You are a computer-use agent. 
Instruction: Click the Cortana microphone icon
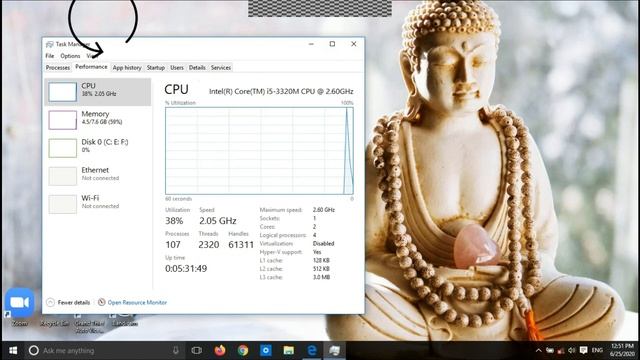click(176, 350)
